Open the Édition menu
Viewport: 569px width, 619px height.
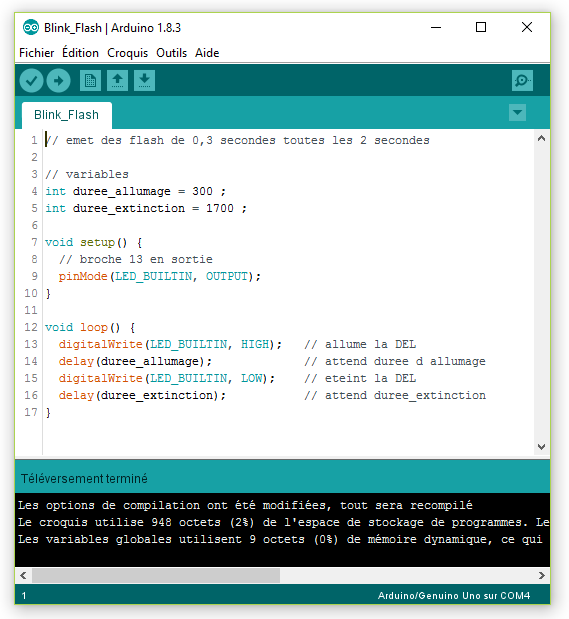81,53
